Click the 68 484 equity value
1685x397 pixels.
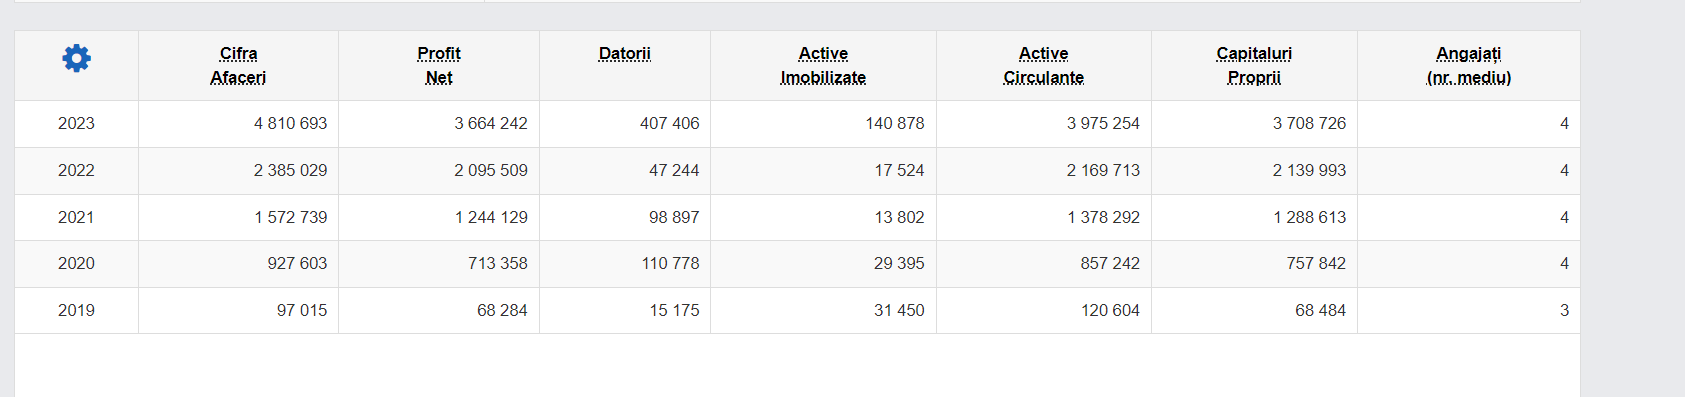pos(1320,310)
